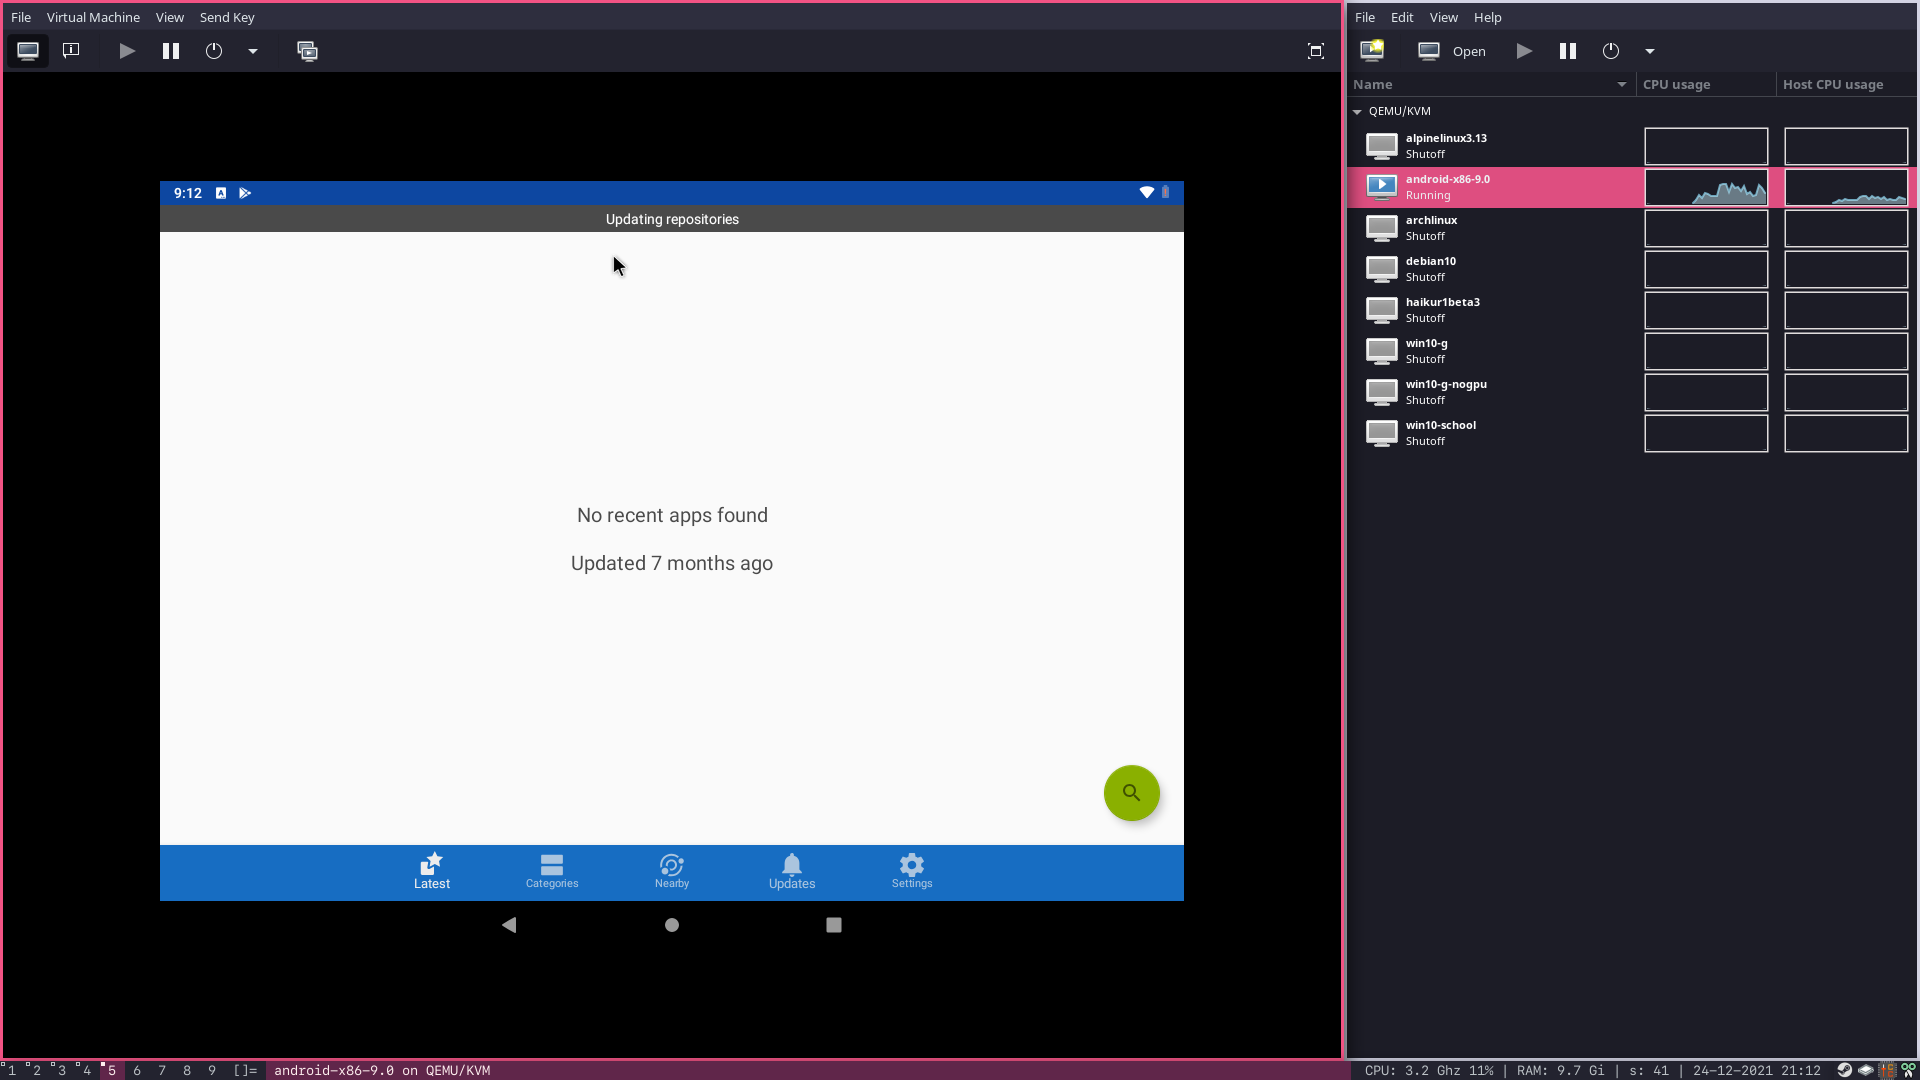Tap the Android Wi-Fi status icon
The height and width of the screenshot is (1080, 1920).
coord(1147,192)
